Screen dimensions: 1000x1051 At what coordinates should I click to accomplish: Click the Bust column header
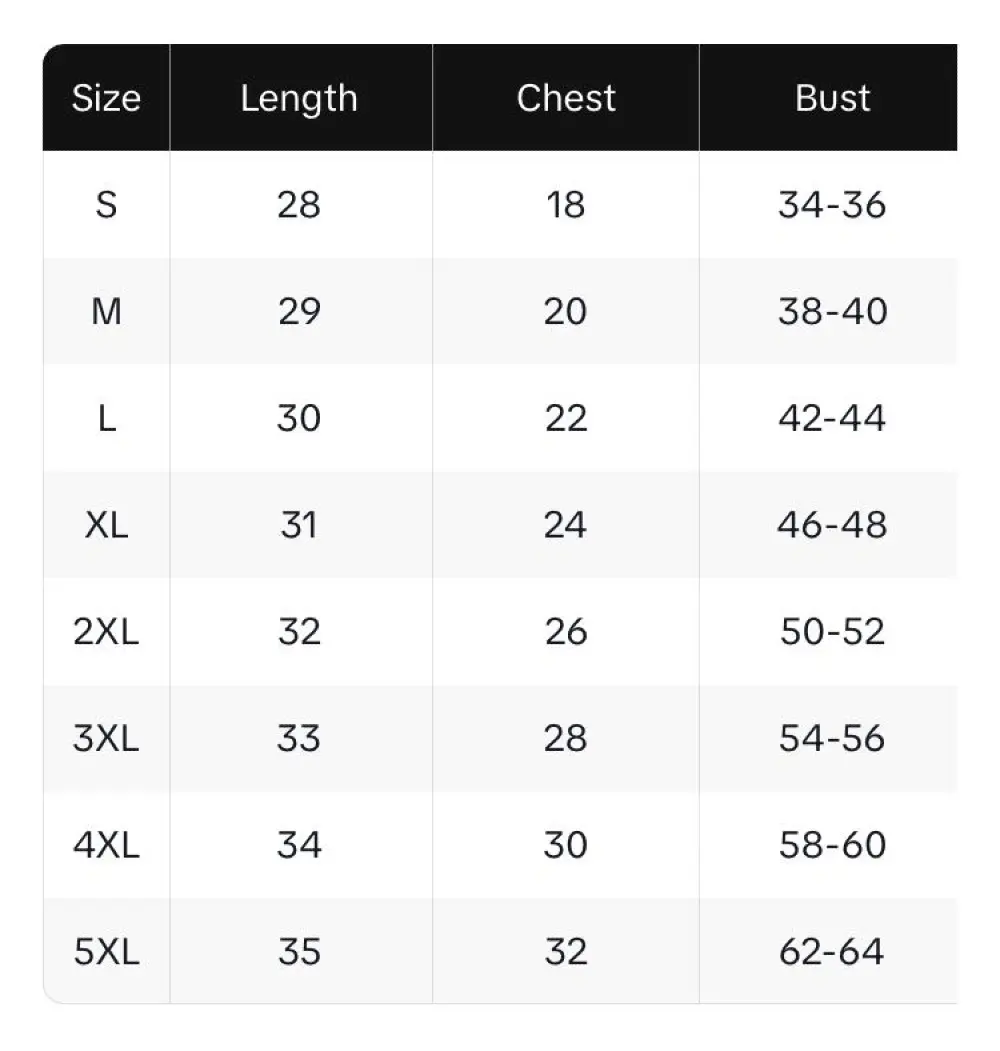coord(832,98)
